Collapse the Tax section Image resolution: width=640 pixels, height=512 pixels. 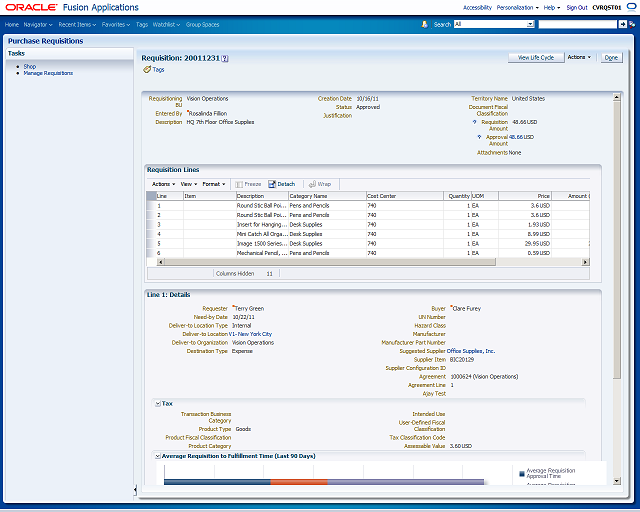pyautogui.click(x=158, y=404)
